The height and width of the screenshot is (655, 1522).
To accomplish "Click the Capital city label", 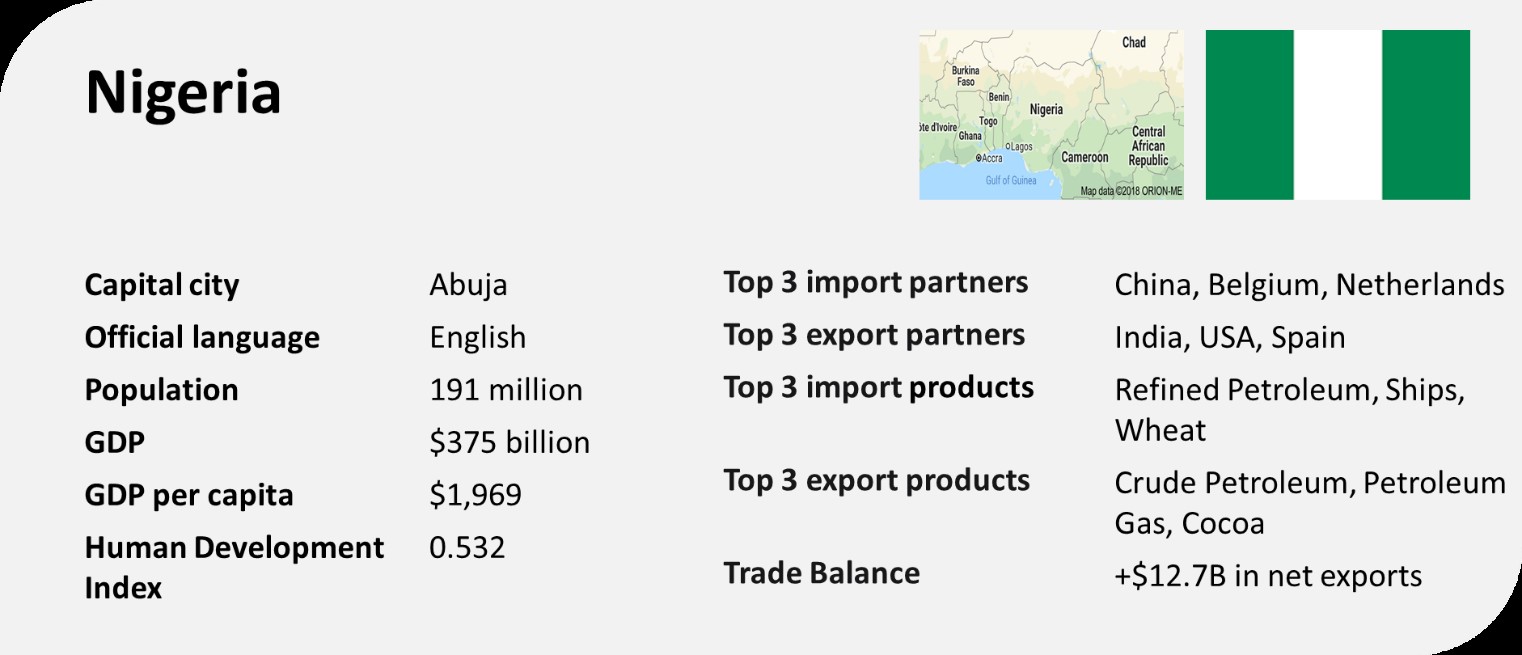I will [162, 286].
